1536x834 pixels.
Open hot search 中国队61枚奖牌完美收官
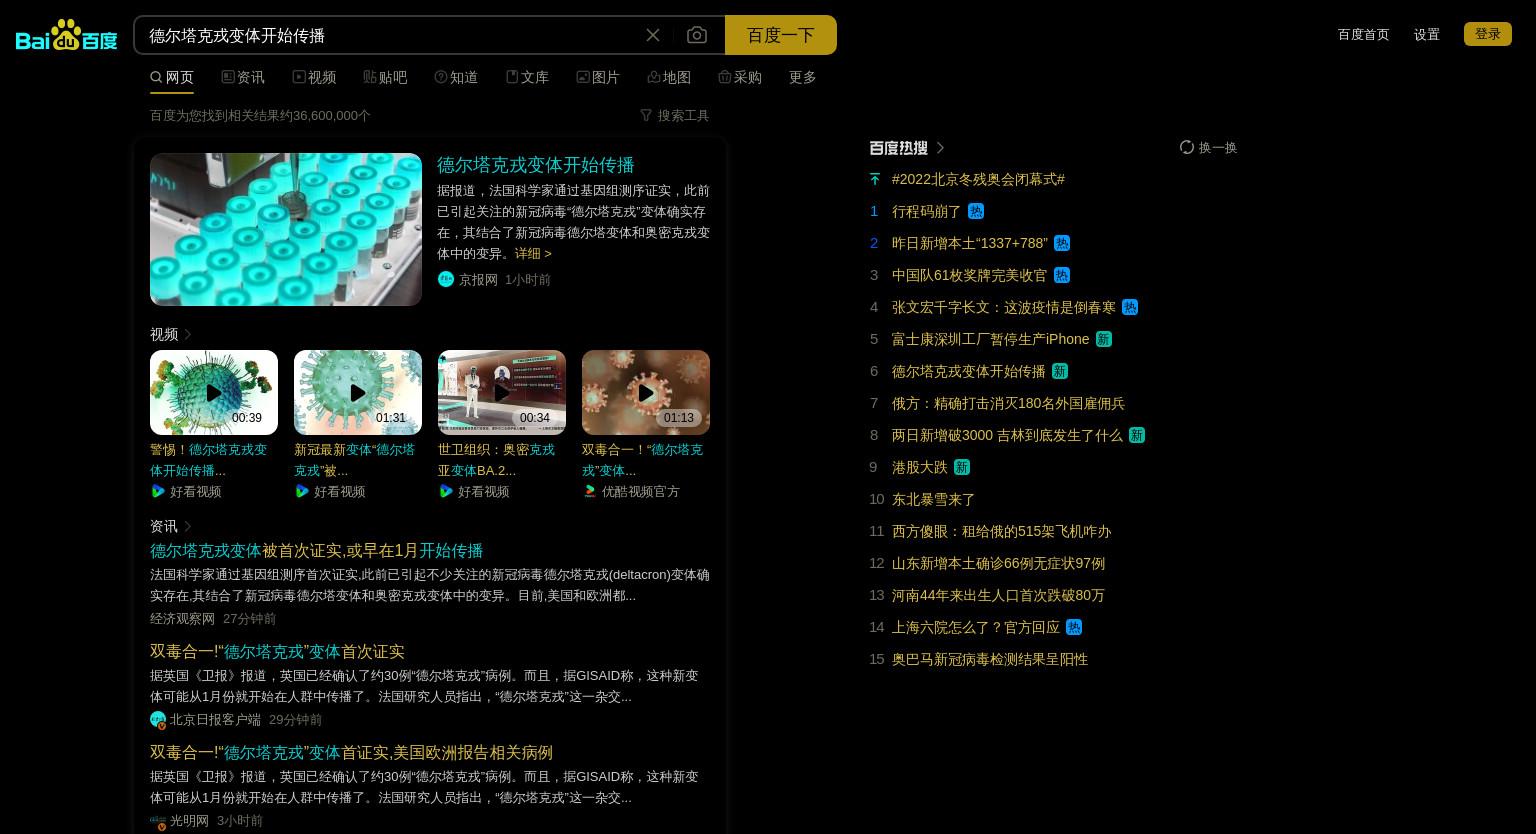(970, 275)
